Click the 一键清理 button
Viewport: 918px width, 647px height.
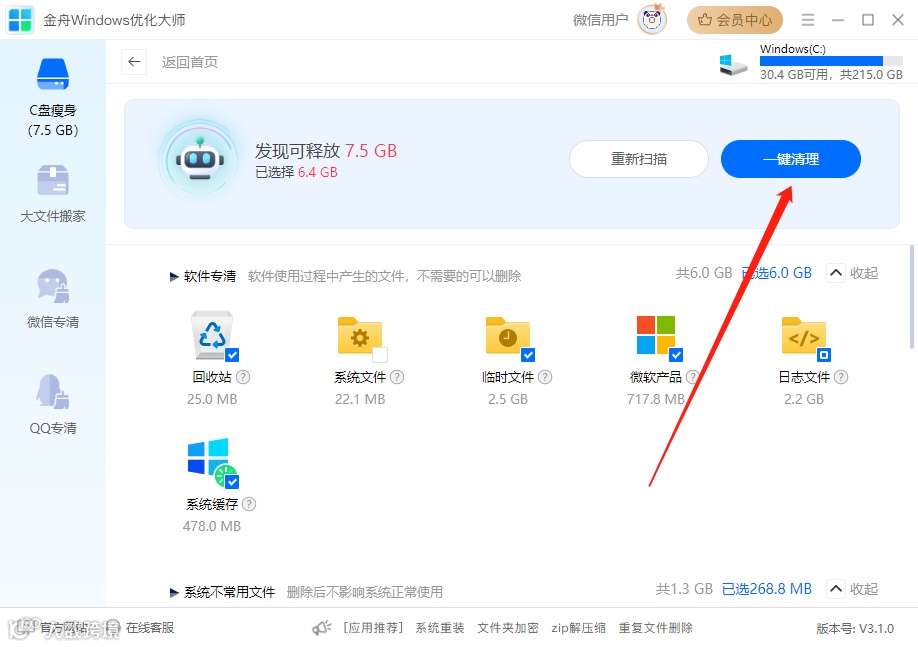pos(790,159)
